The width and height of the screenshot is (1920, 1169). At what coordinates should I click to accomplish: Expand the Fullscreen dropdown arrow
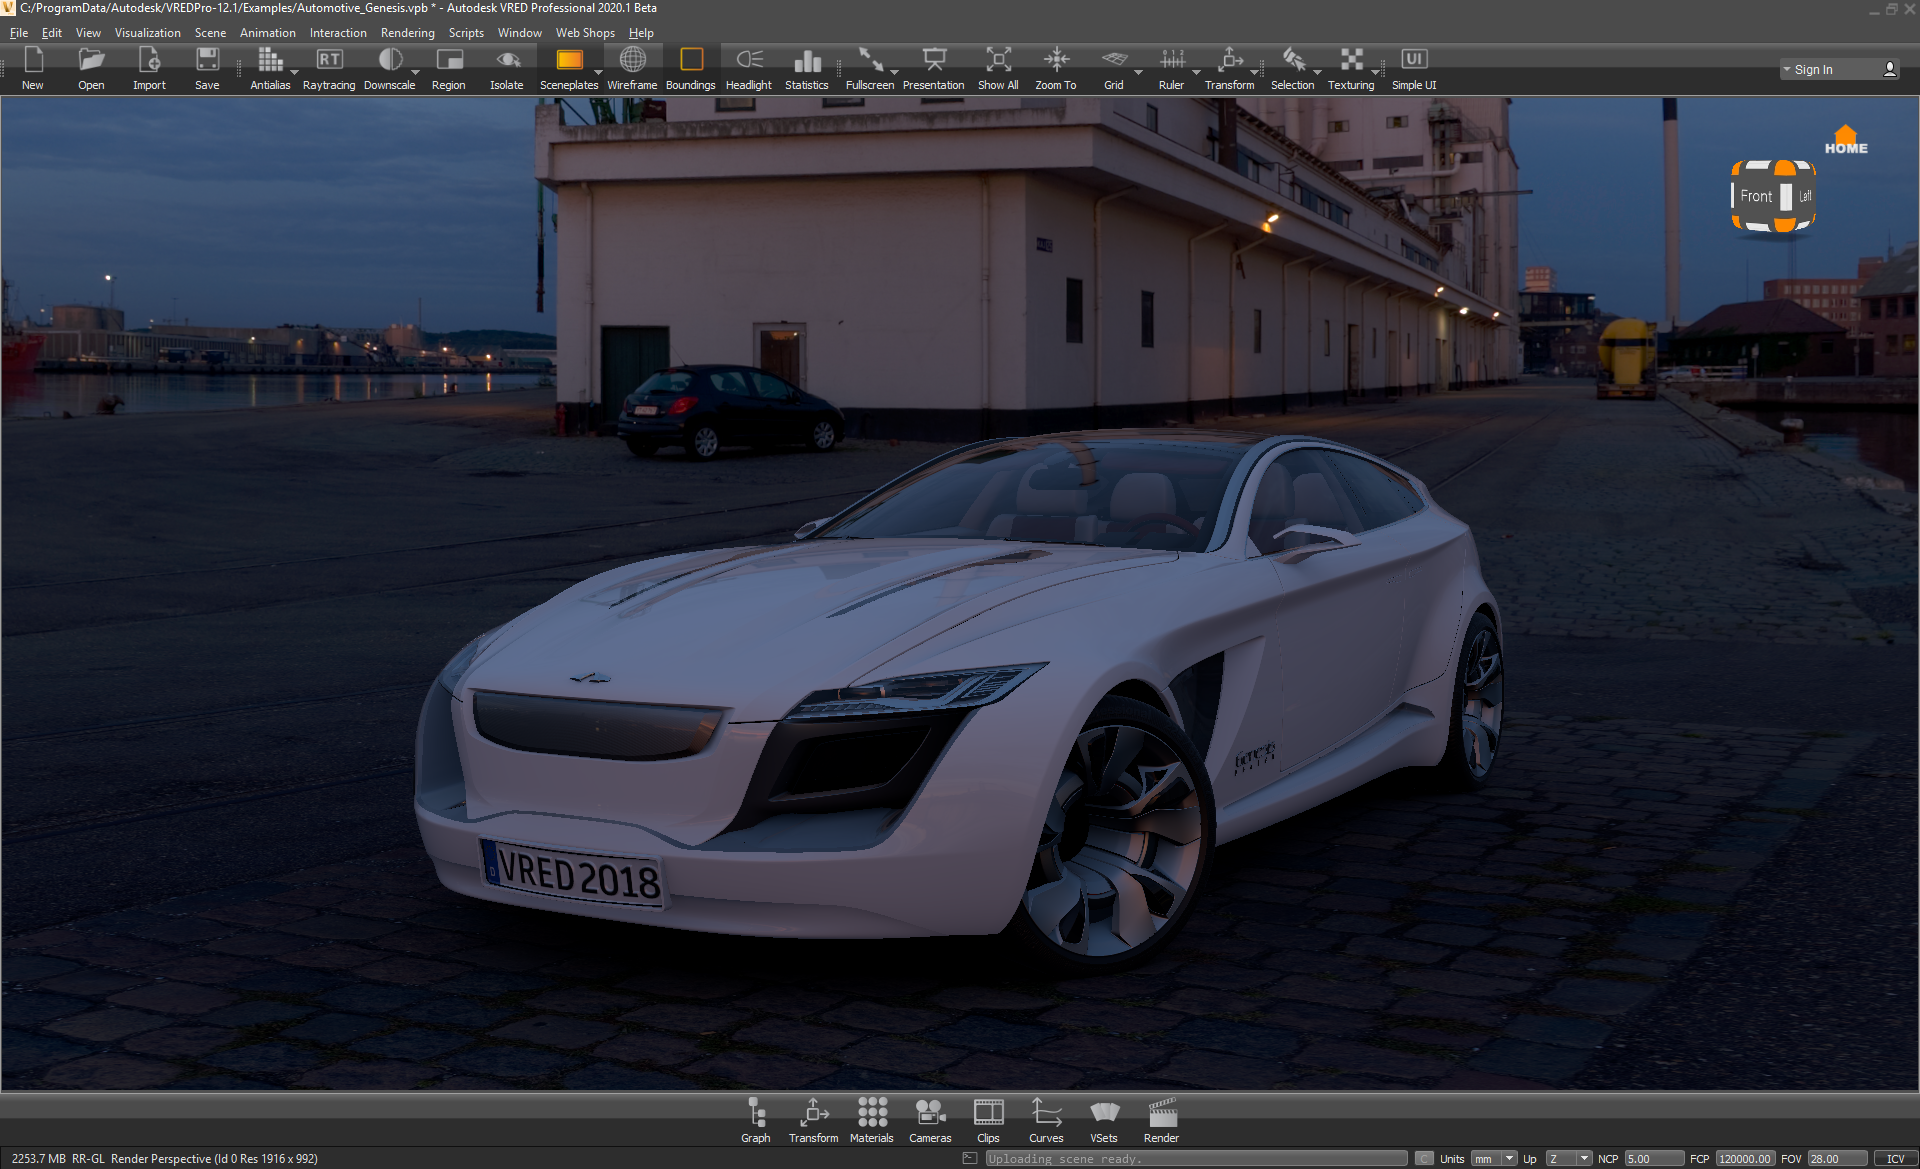894,72
